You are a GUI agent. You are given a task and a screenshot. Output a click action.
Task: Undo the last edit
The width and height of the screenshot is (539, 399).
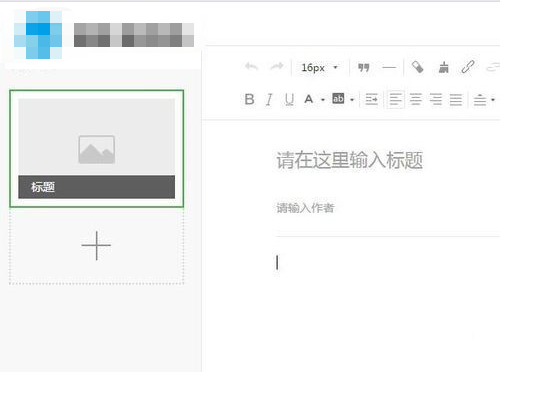pos(252,67)
